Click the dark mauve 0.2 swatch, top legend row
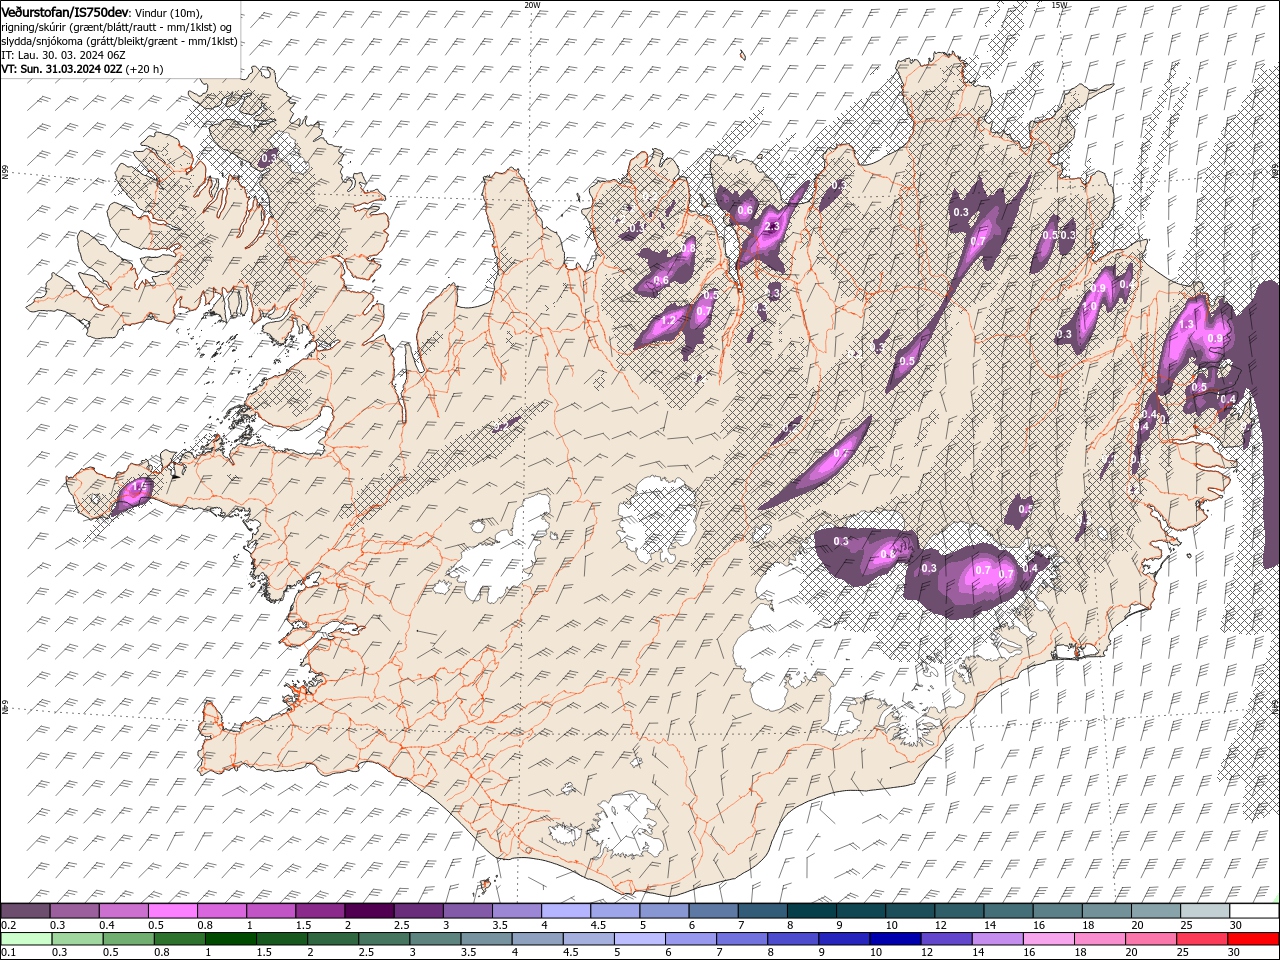 (25, 911)
